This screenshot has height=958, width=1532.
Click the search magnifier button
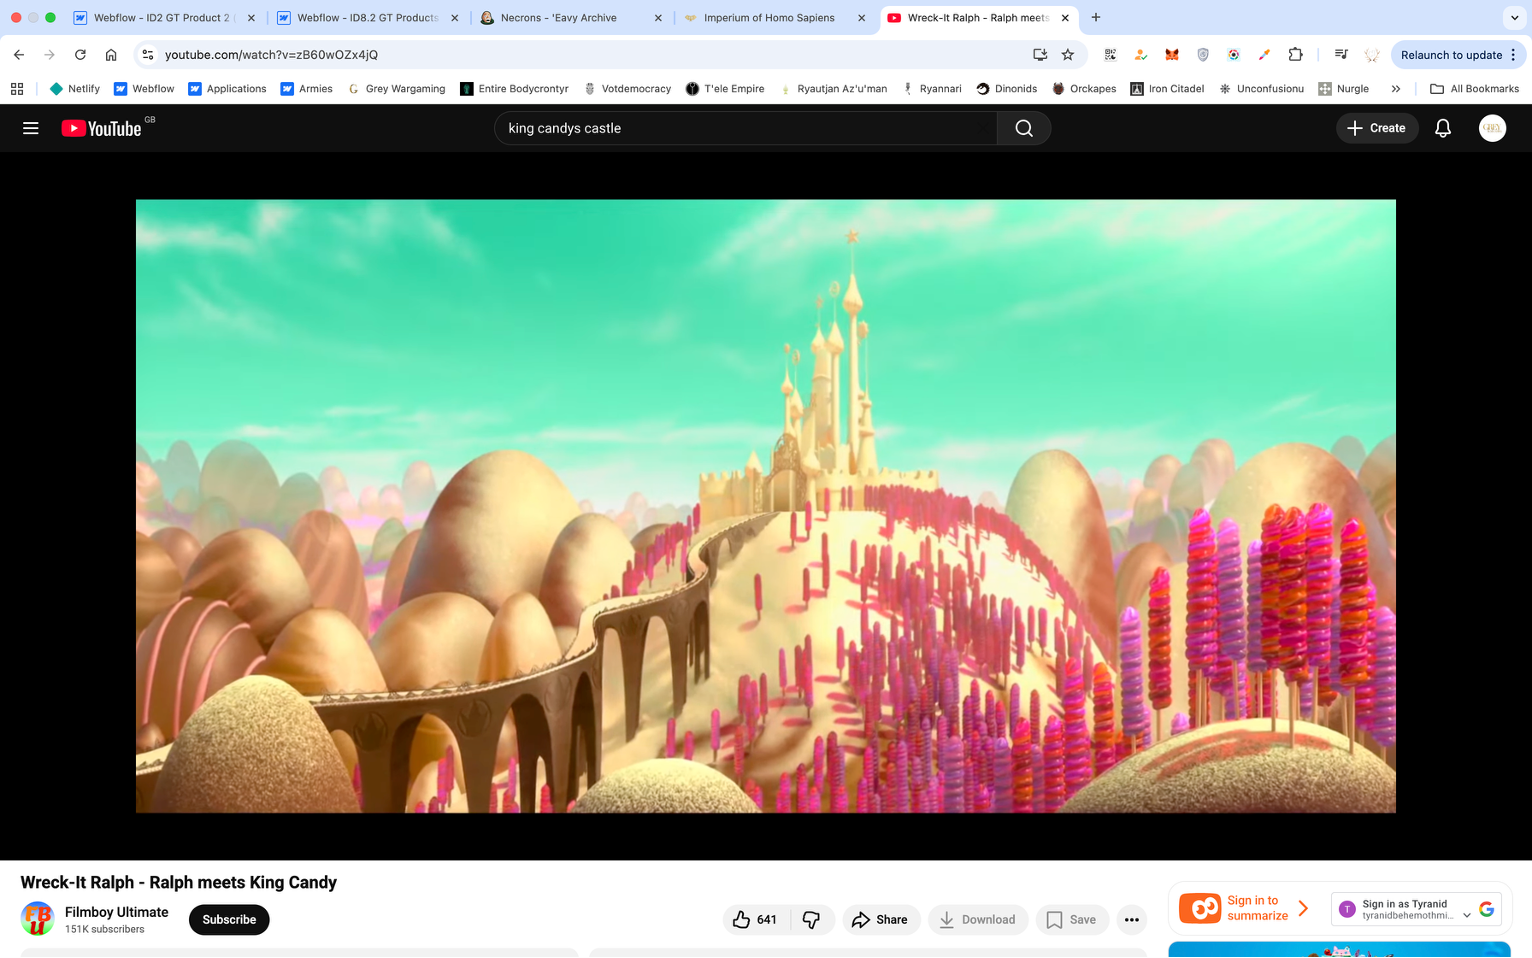pyautogui.click(x=1024, y=128)
